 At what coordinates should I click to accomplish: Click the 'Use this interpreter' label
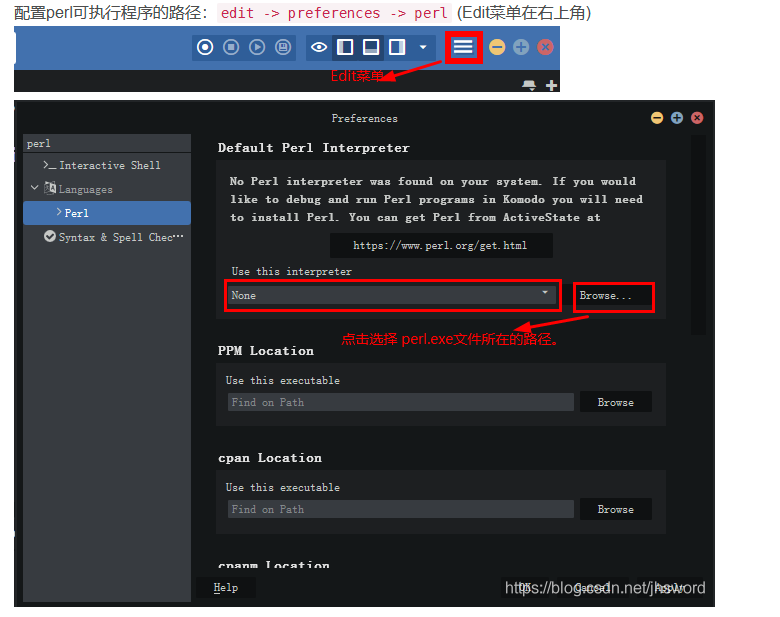pyautogui.click(x=292, y=272)
